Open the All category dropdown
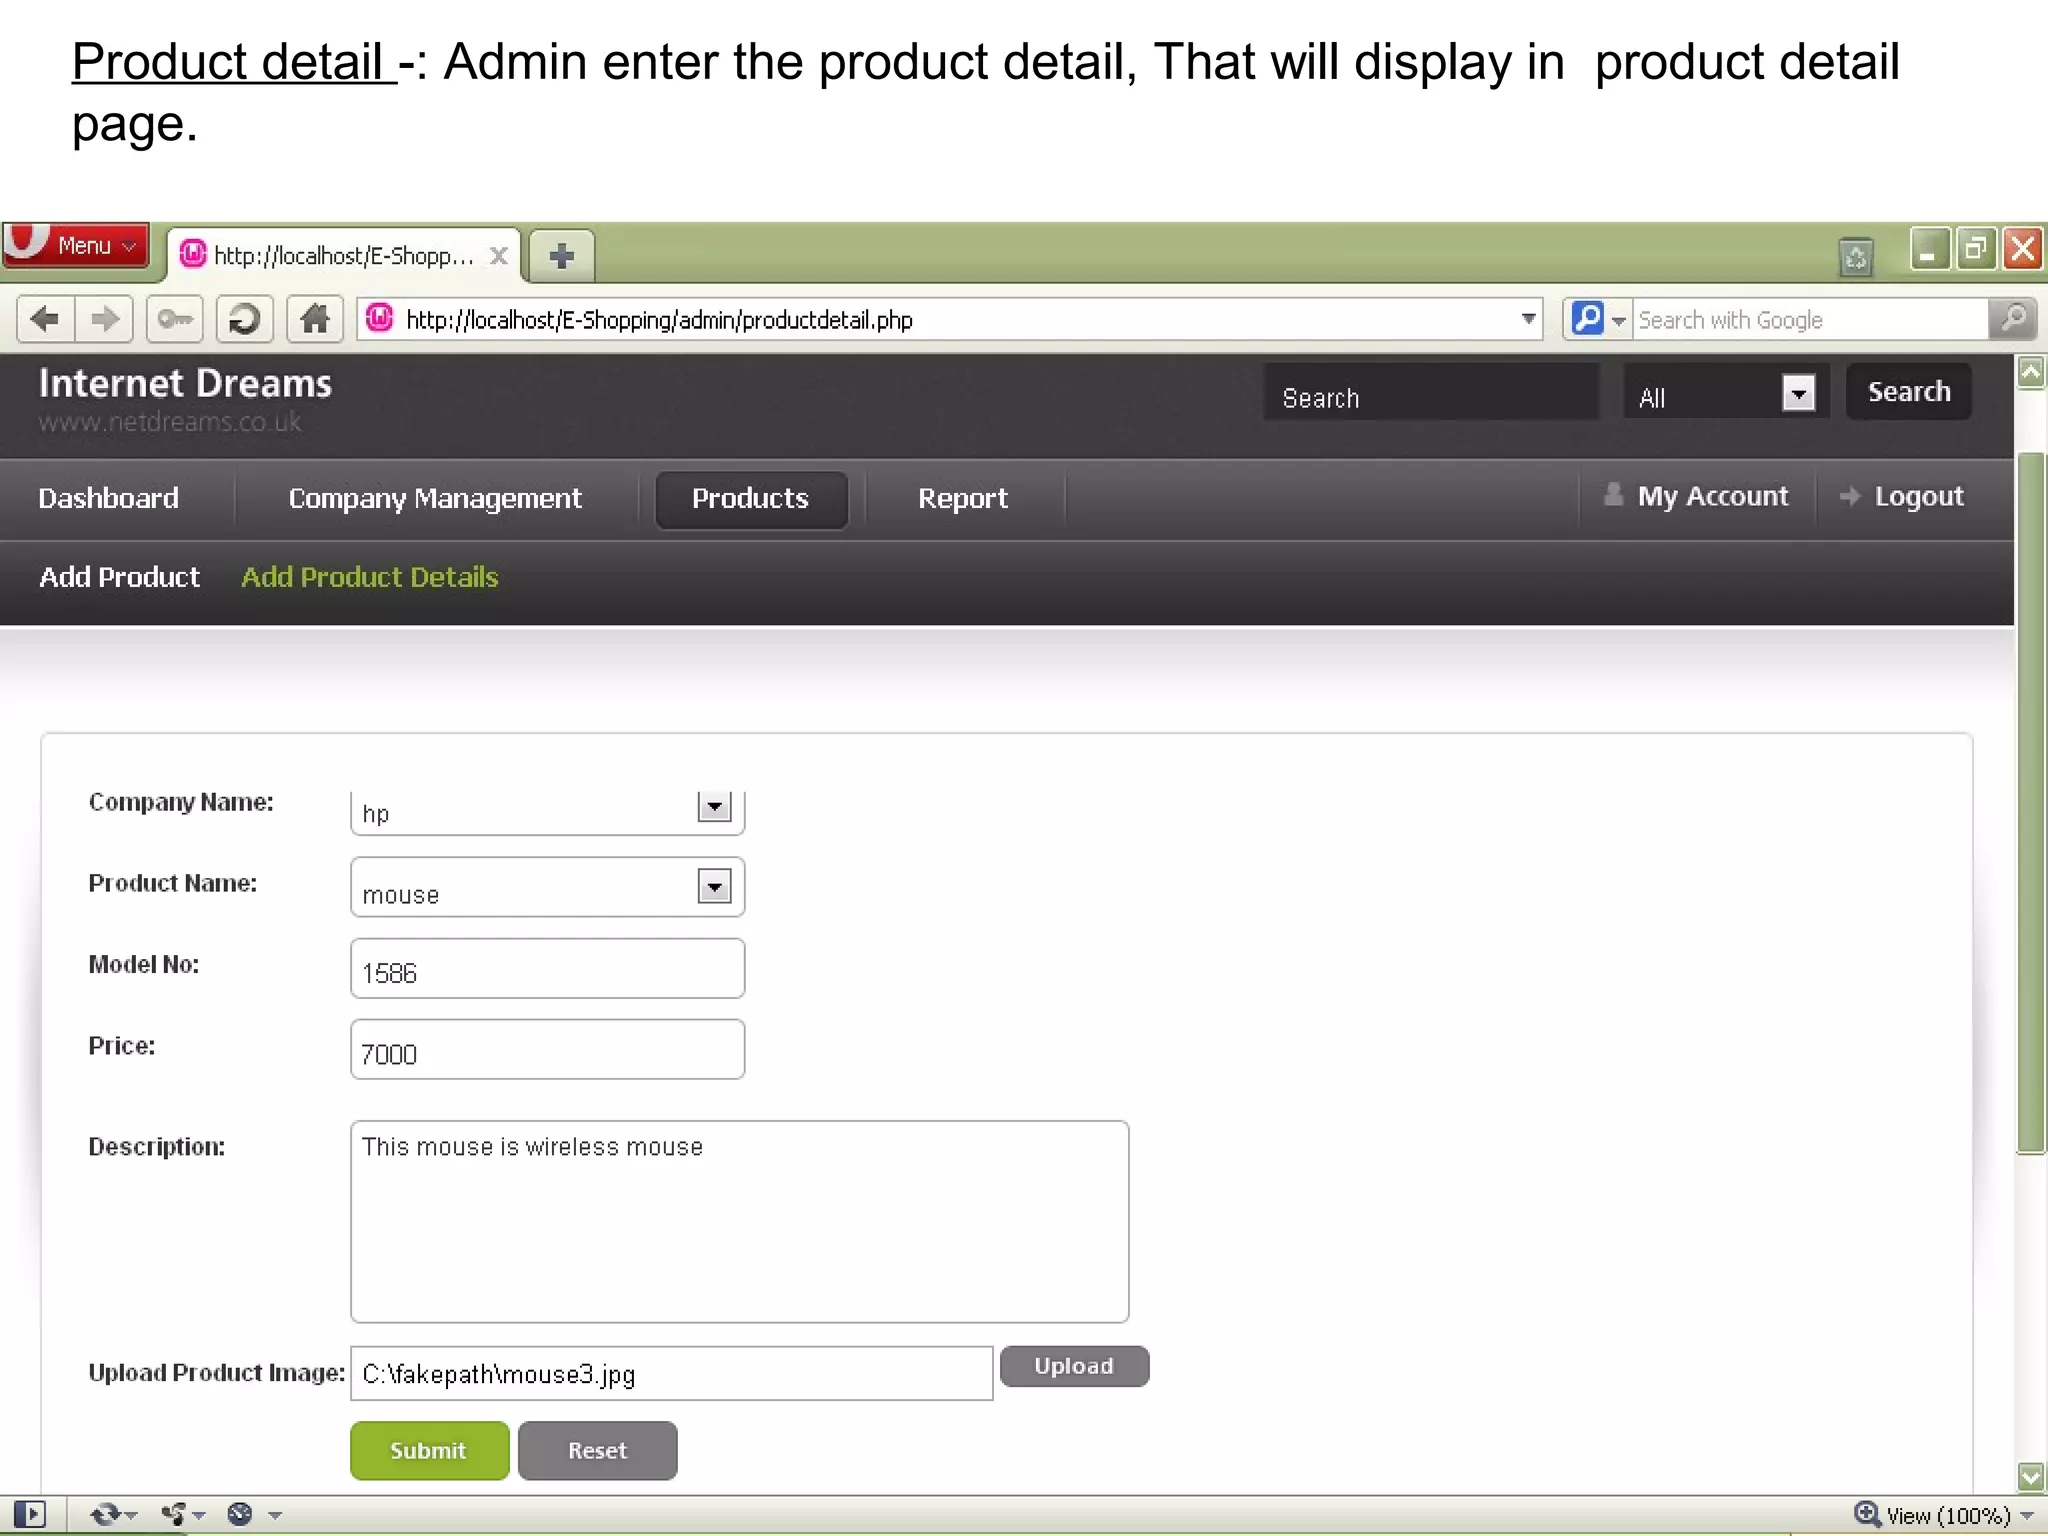 pyautogui.click(x=1726, y=392)
